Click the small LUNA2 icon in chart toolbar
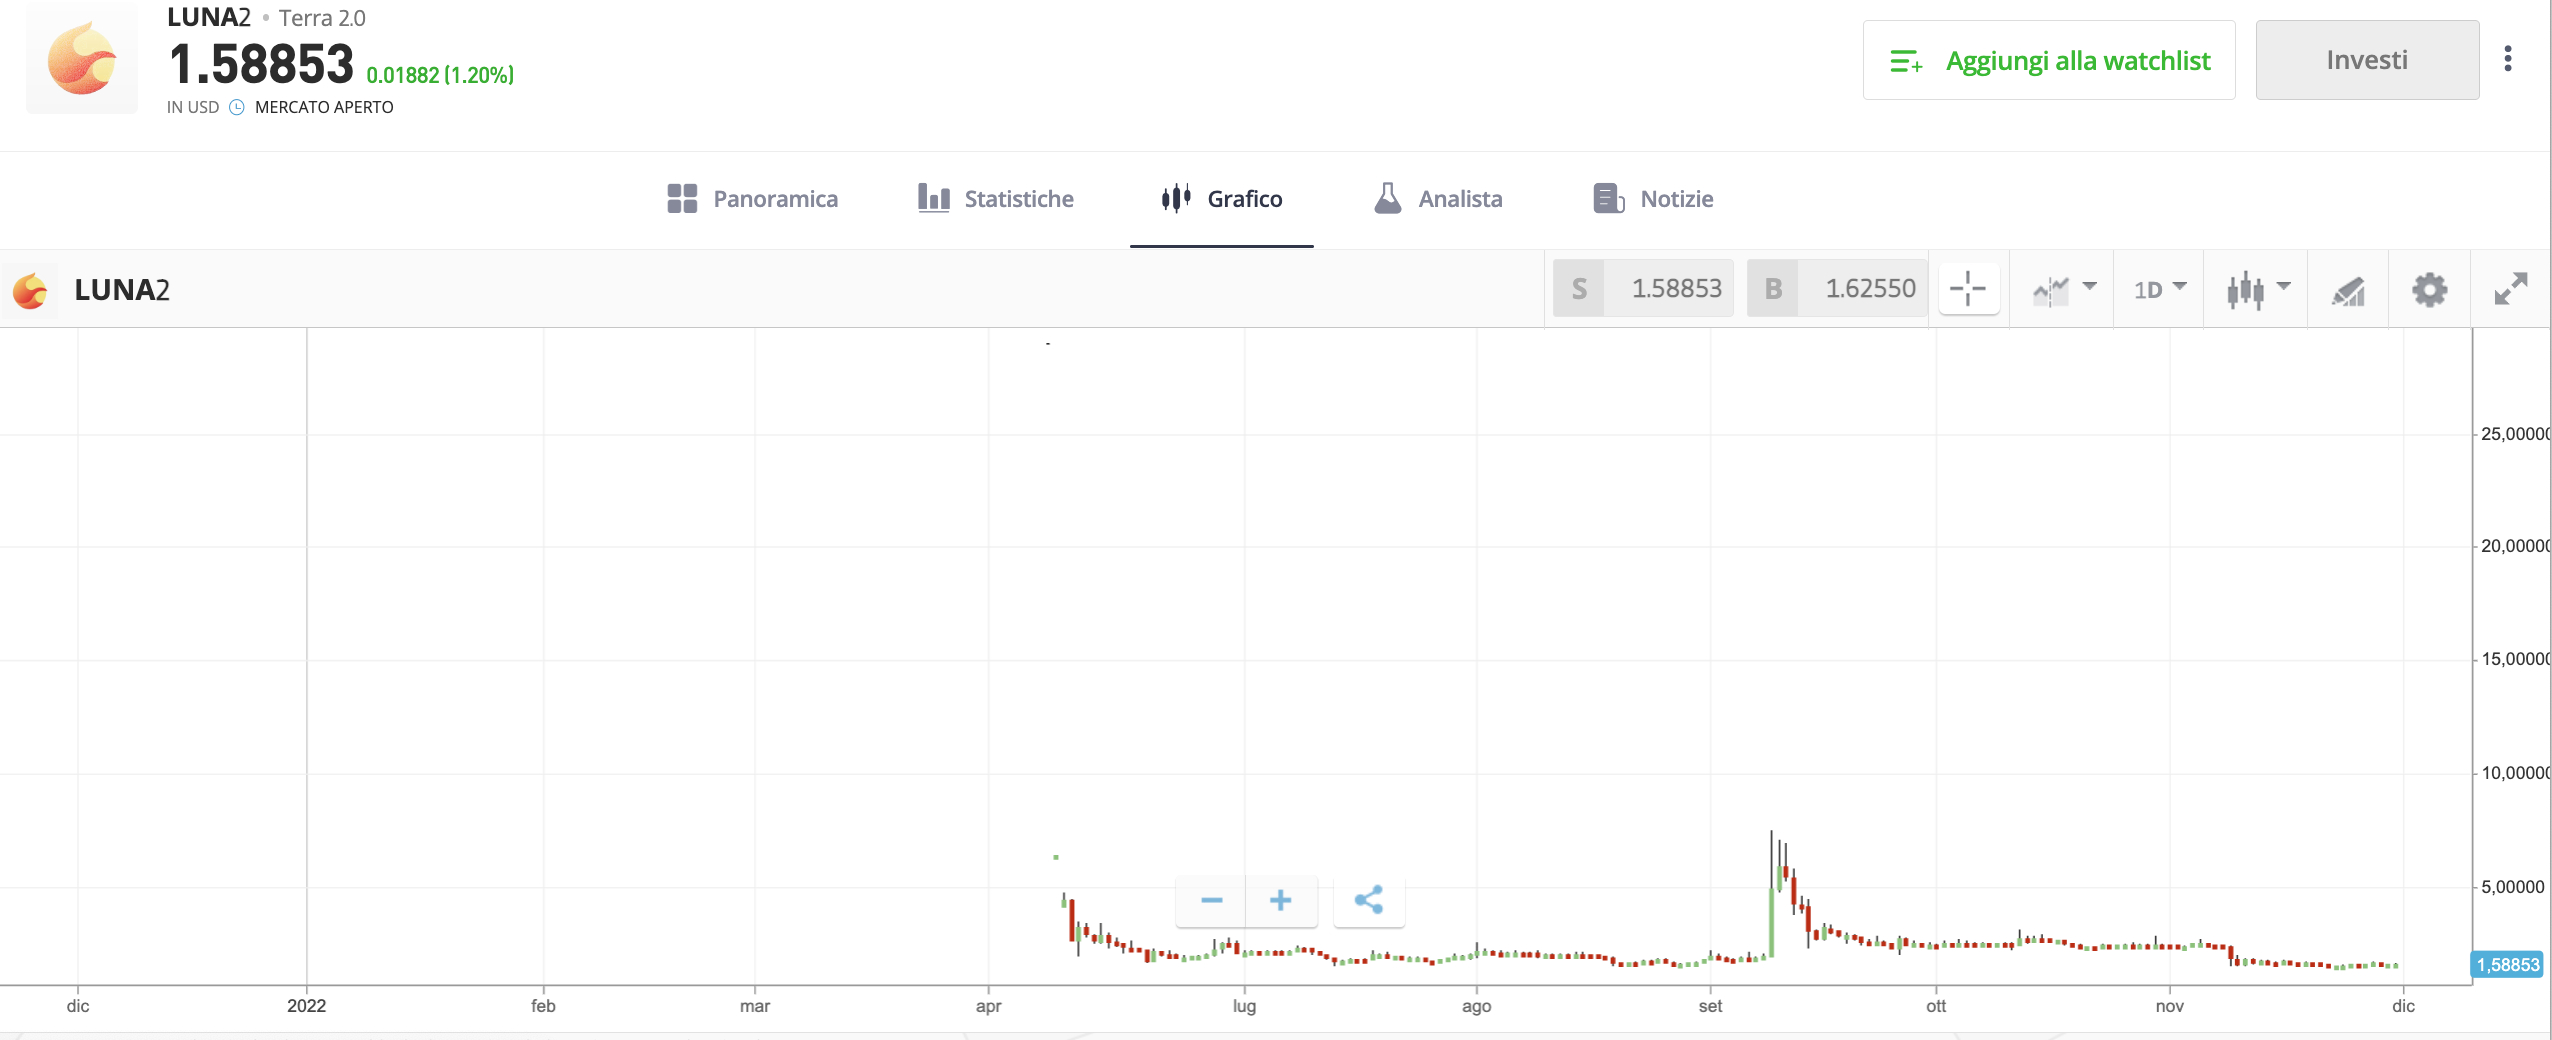Screen dimensions: 2552x1040 (30, 290)
